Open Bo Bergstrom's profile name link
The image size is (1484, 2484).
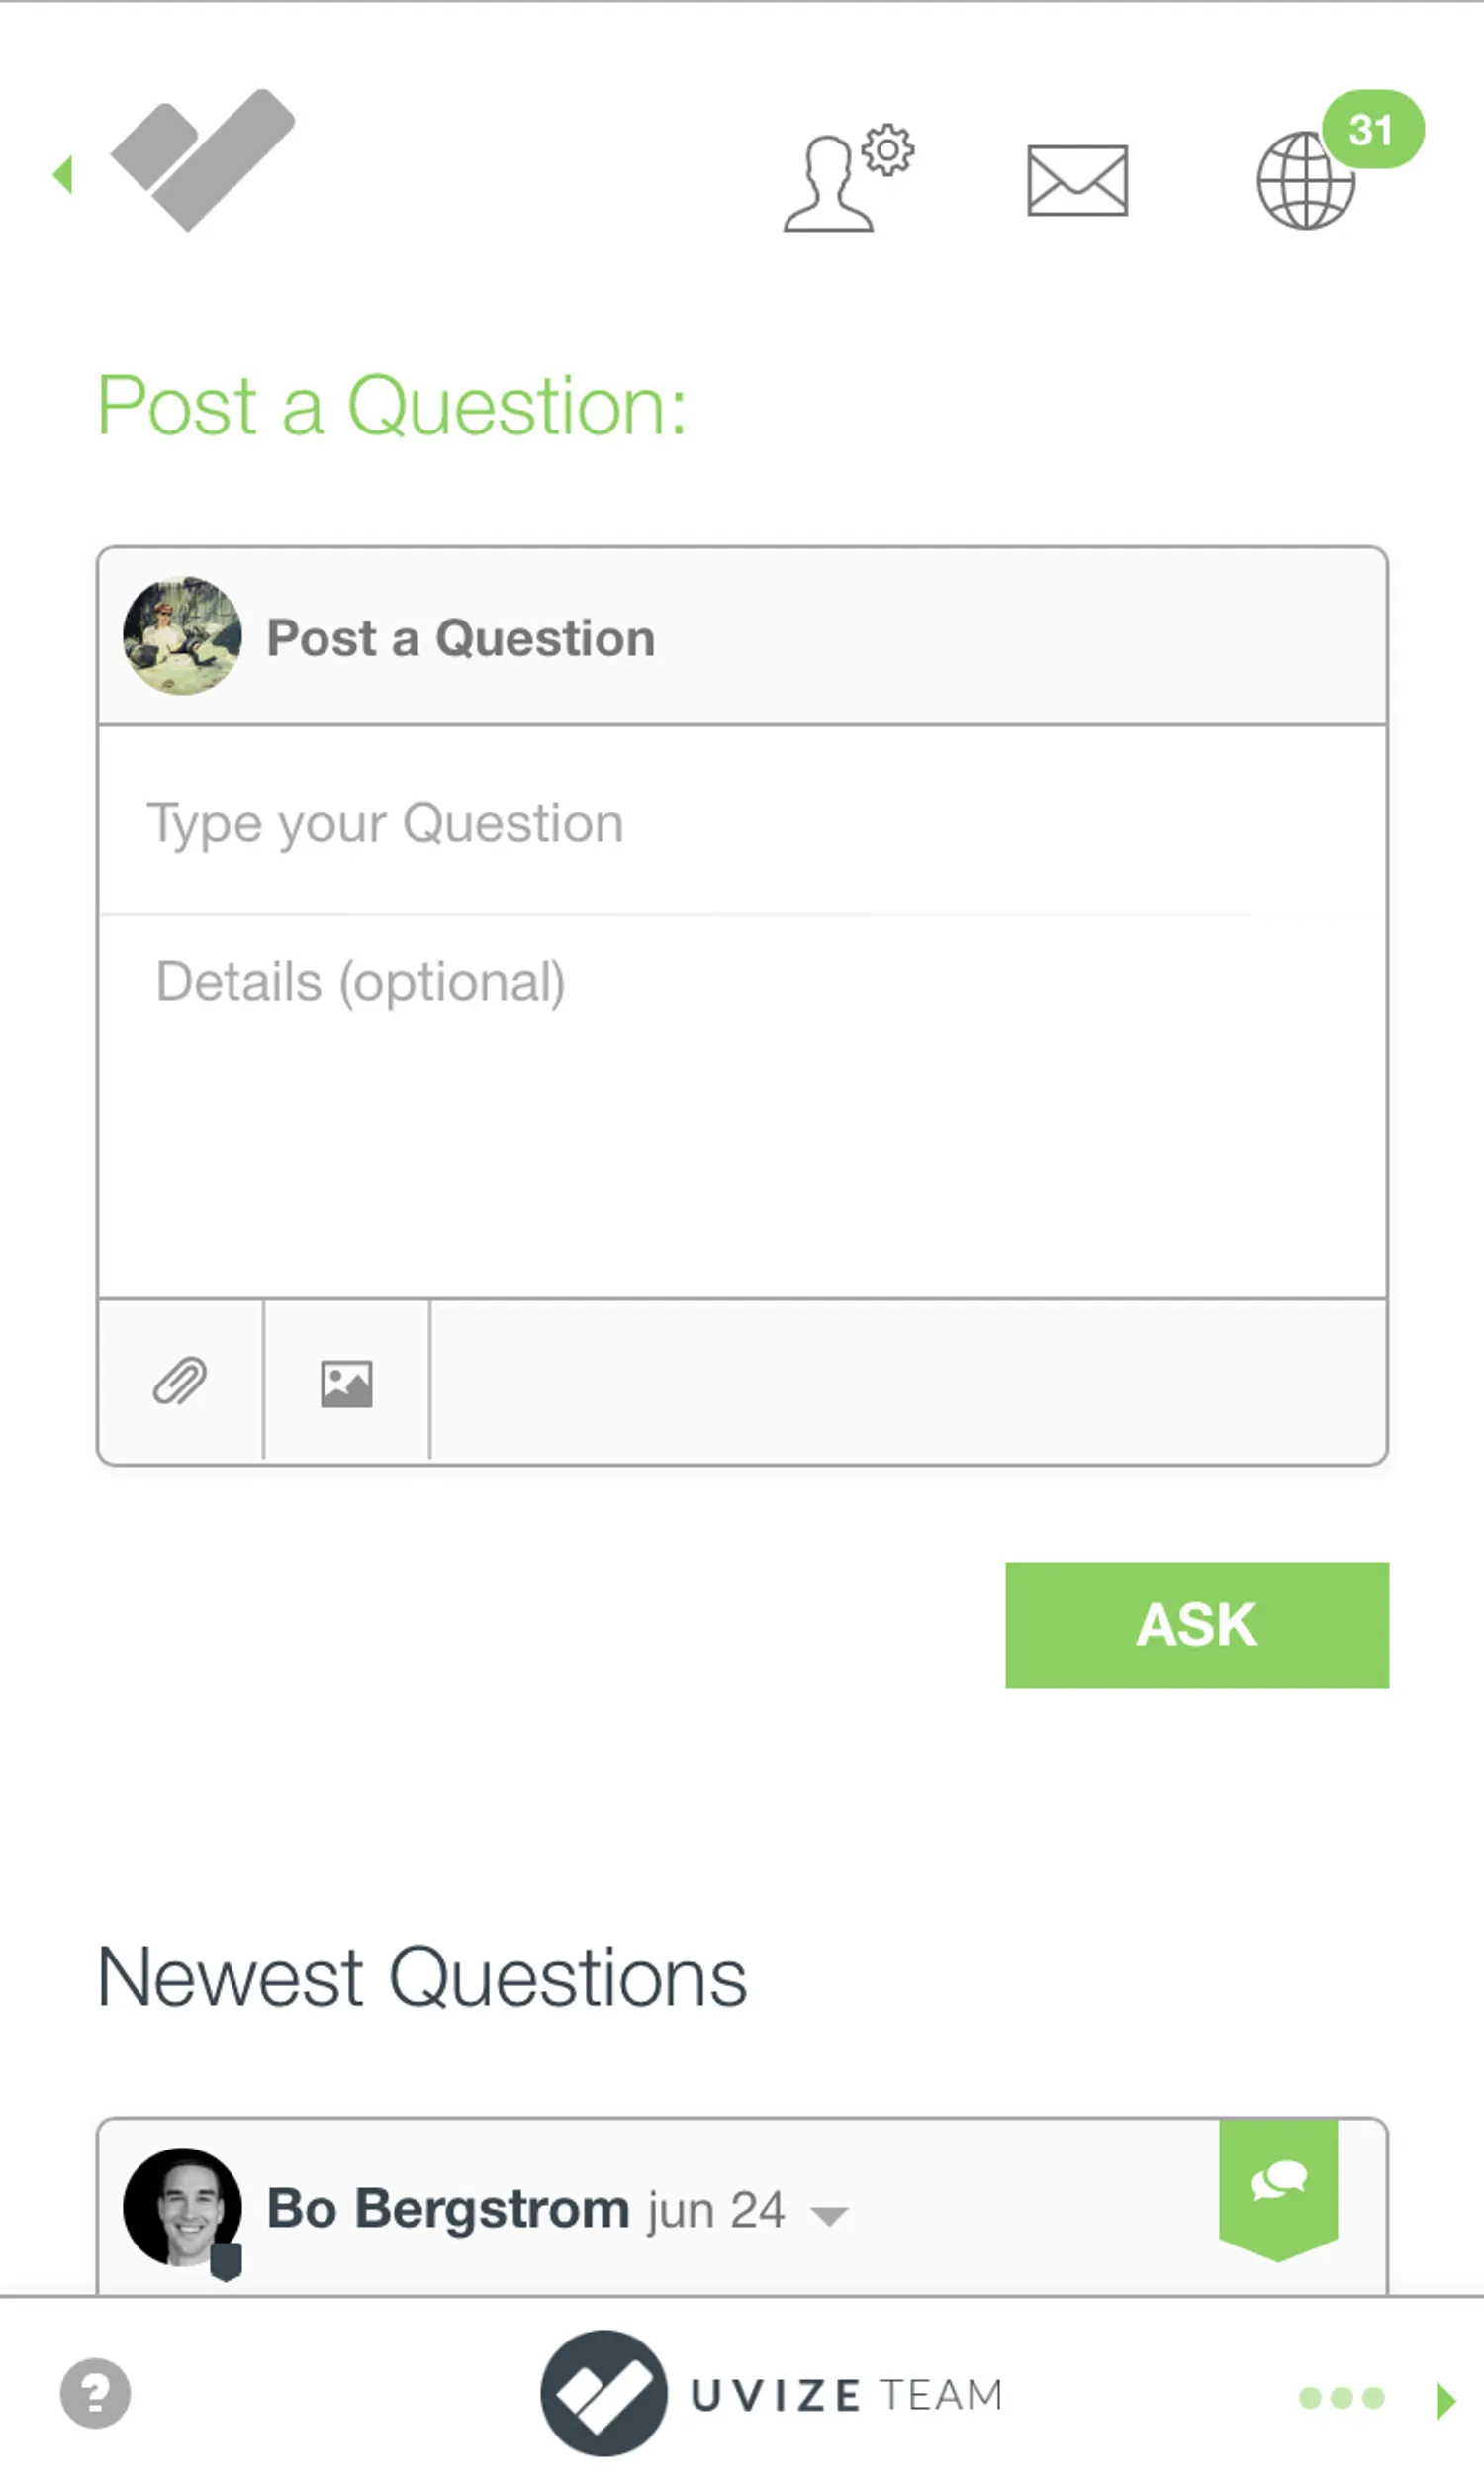(x=447, y=2208)
